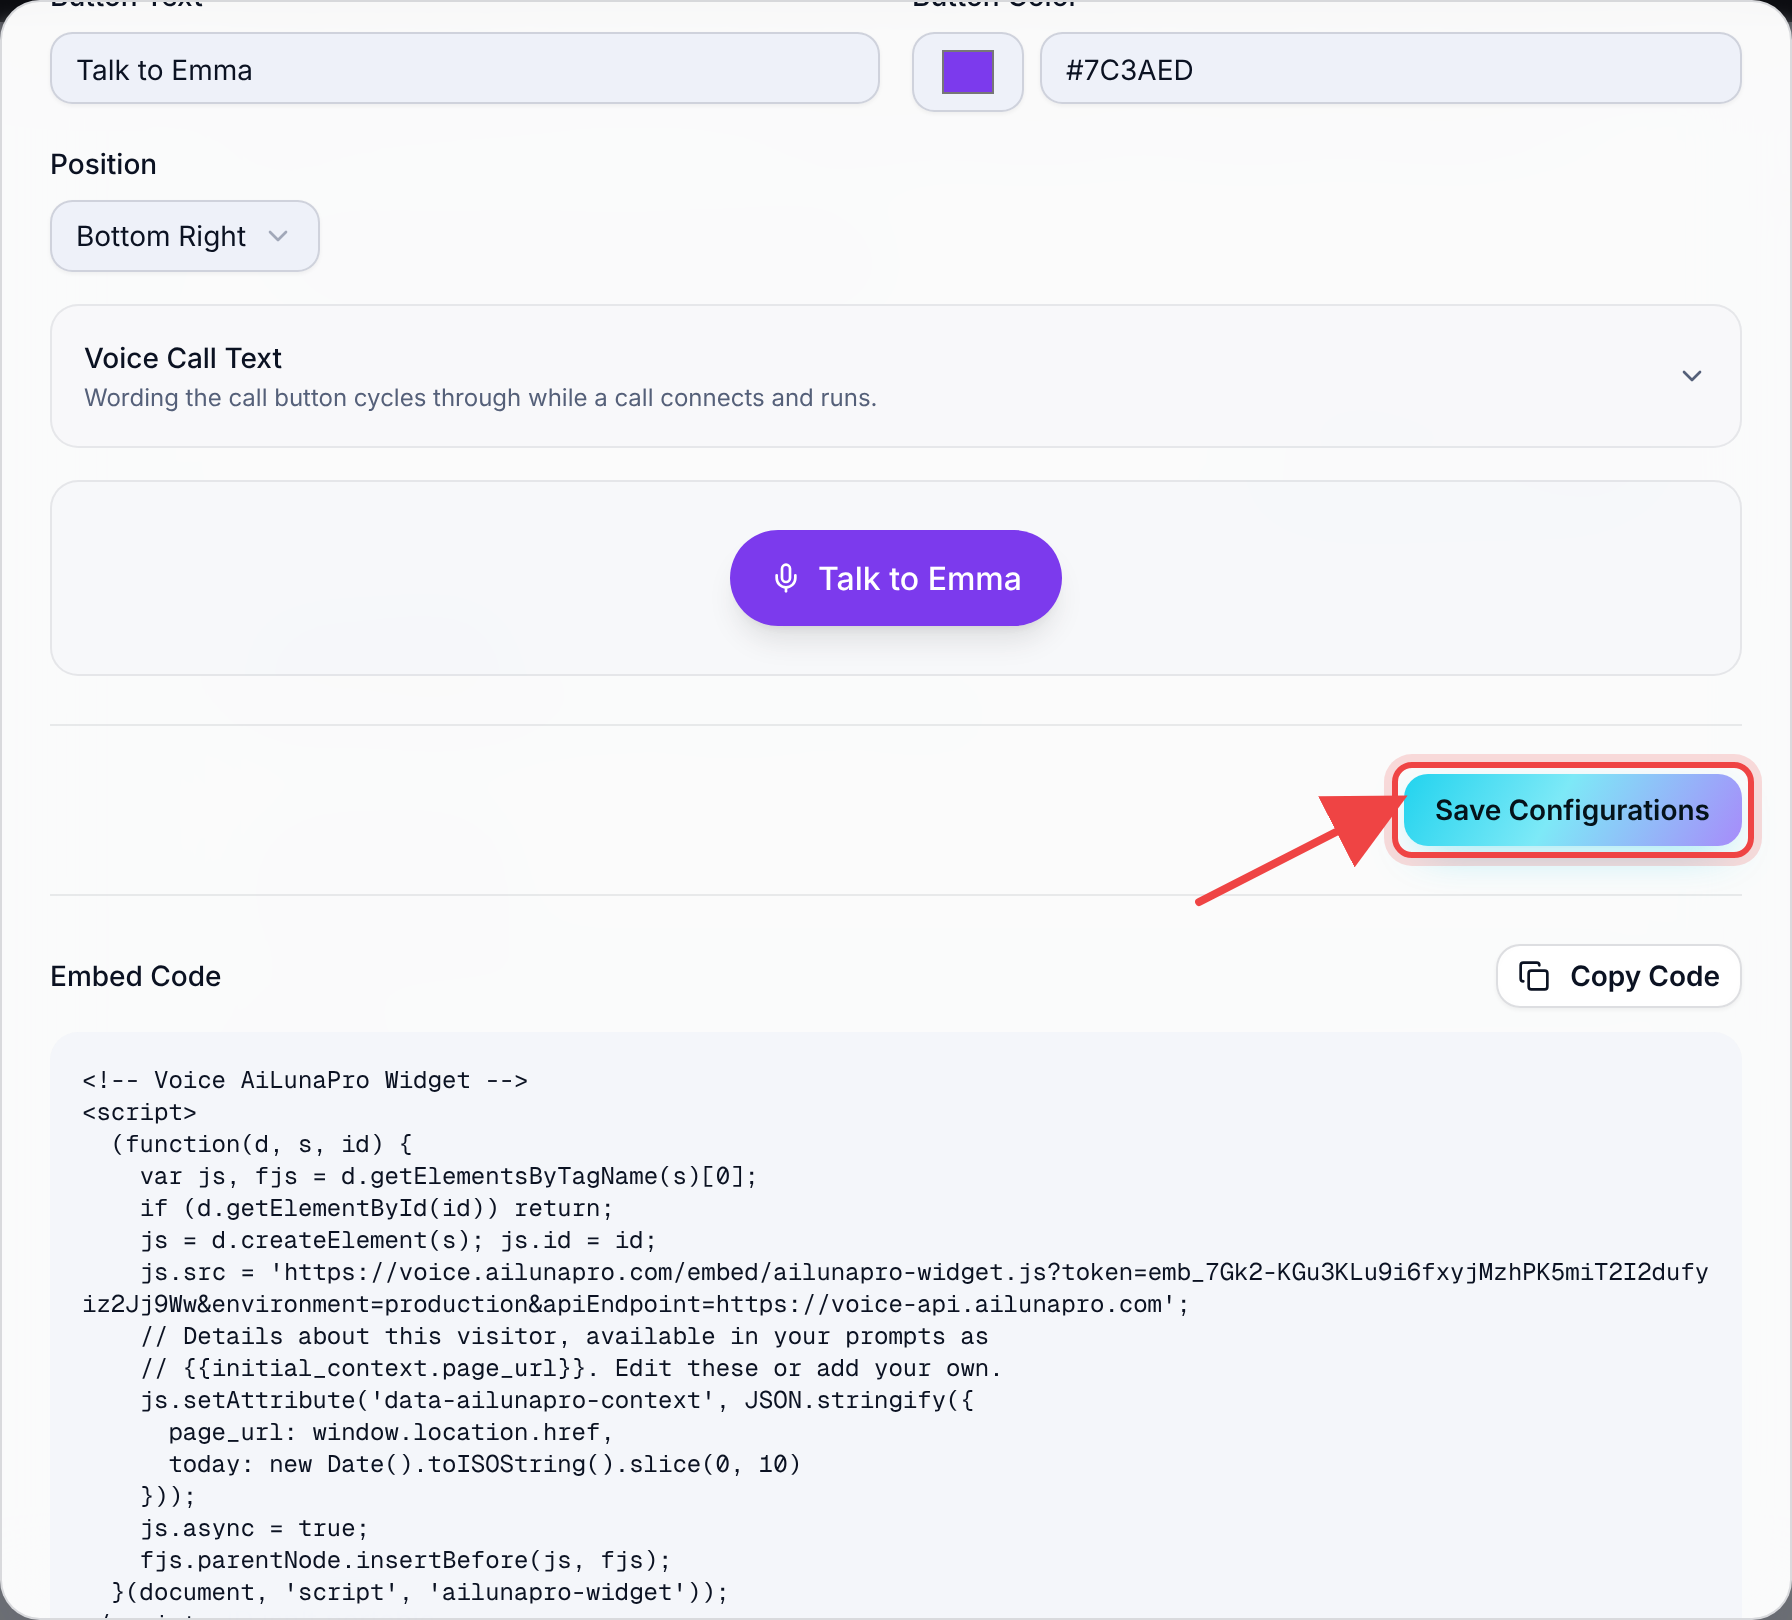Click into the Button Text field "Talk to Emma"
The height and width of the screenshot is (1620, 1792).
click(465, 69)
